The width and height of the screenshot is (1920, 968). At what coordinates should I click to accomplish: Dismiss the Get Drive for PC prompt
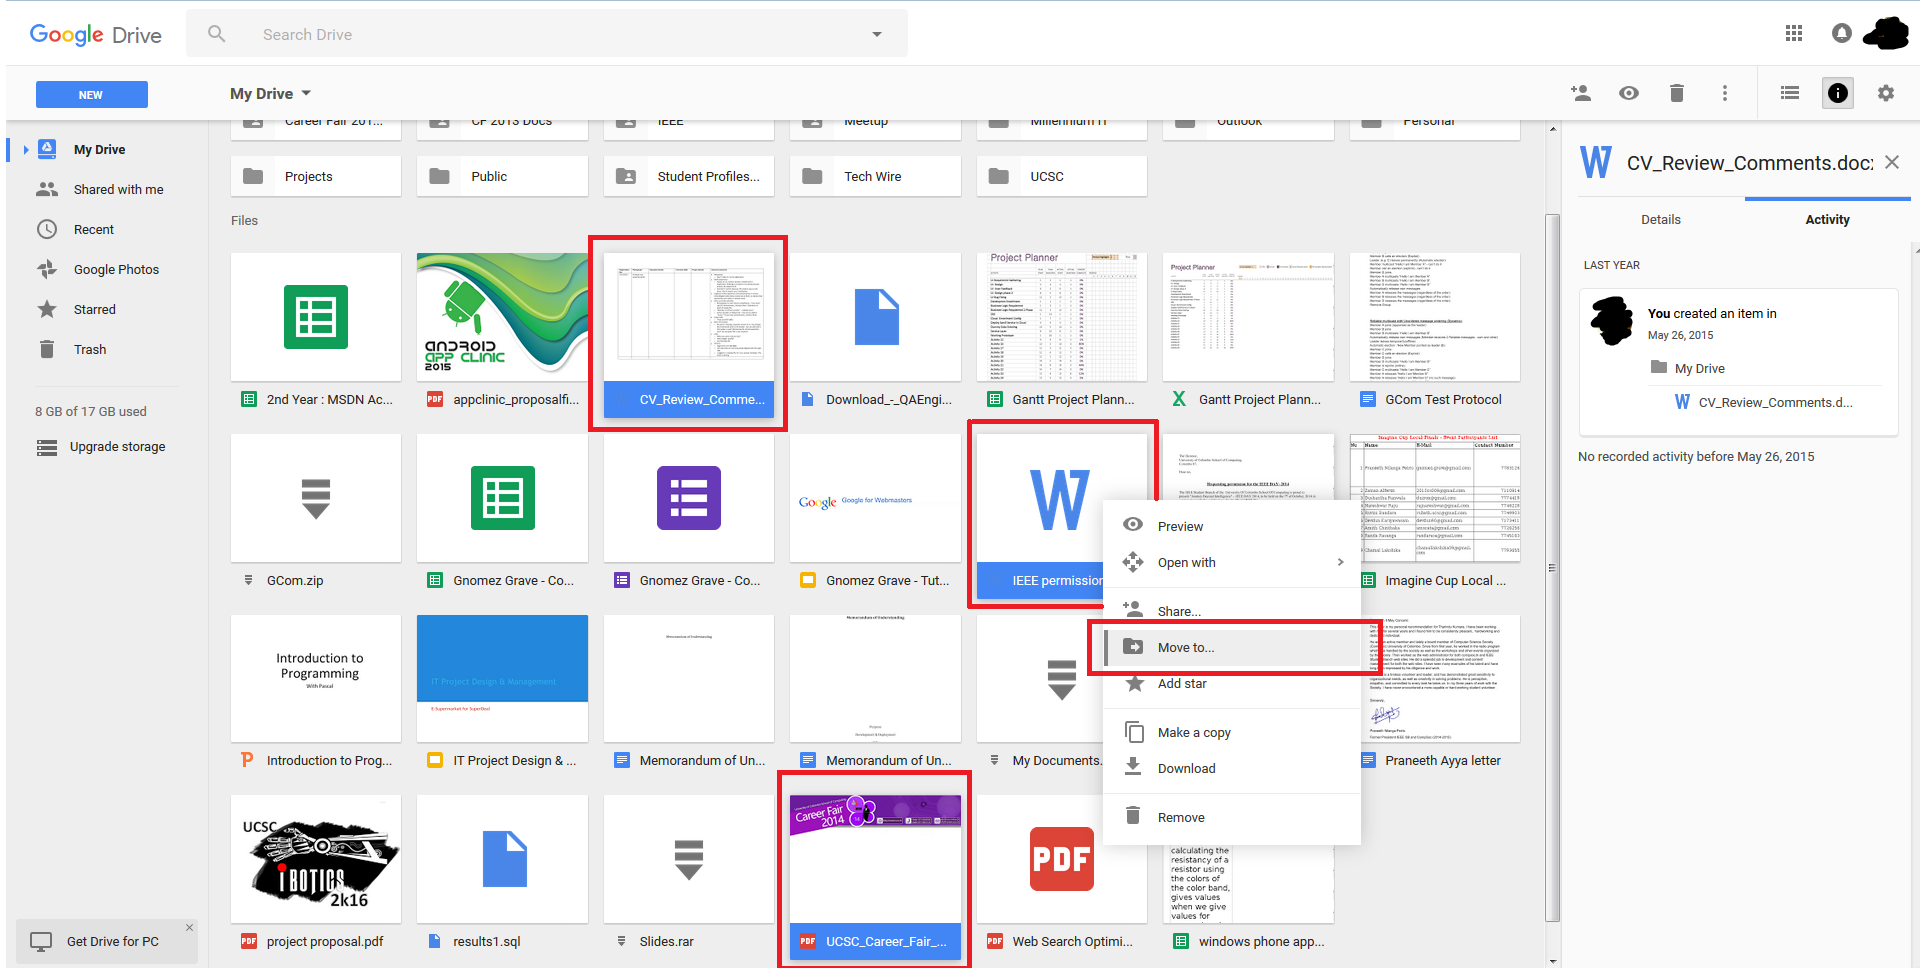pos(189,928)
